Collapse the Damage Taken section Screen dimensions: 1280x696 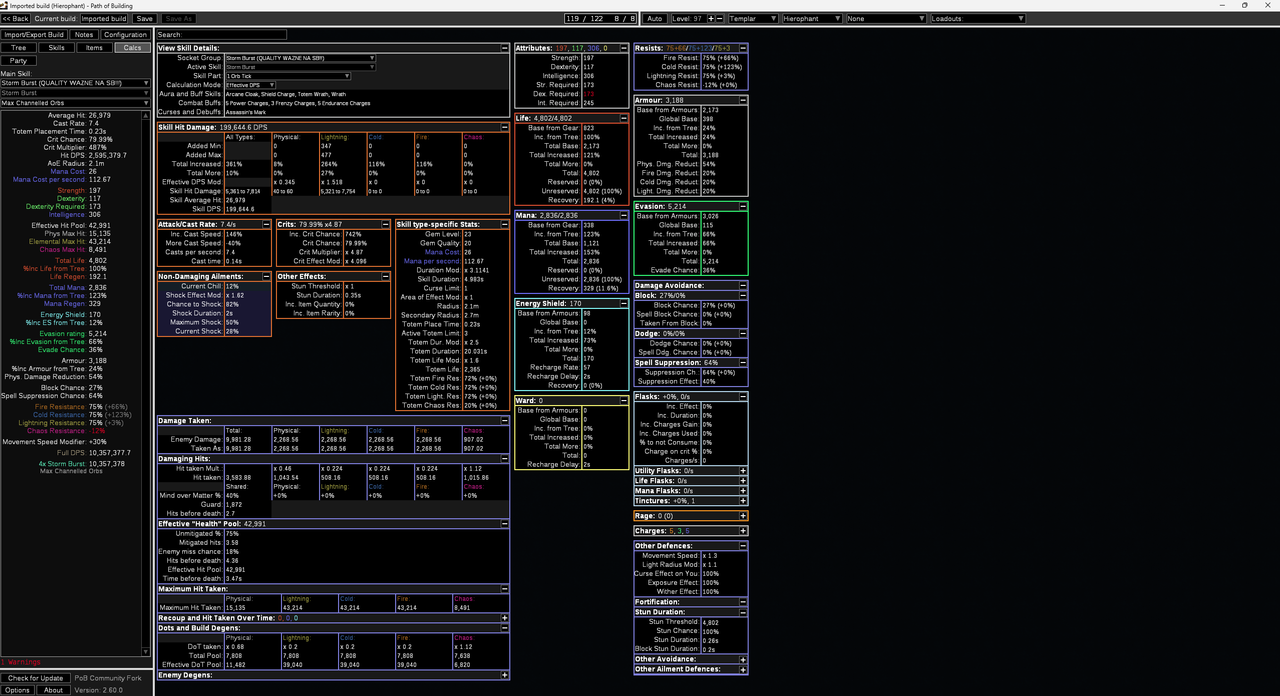click(505, 421)
